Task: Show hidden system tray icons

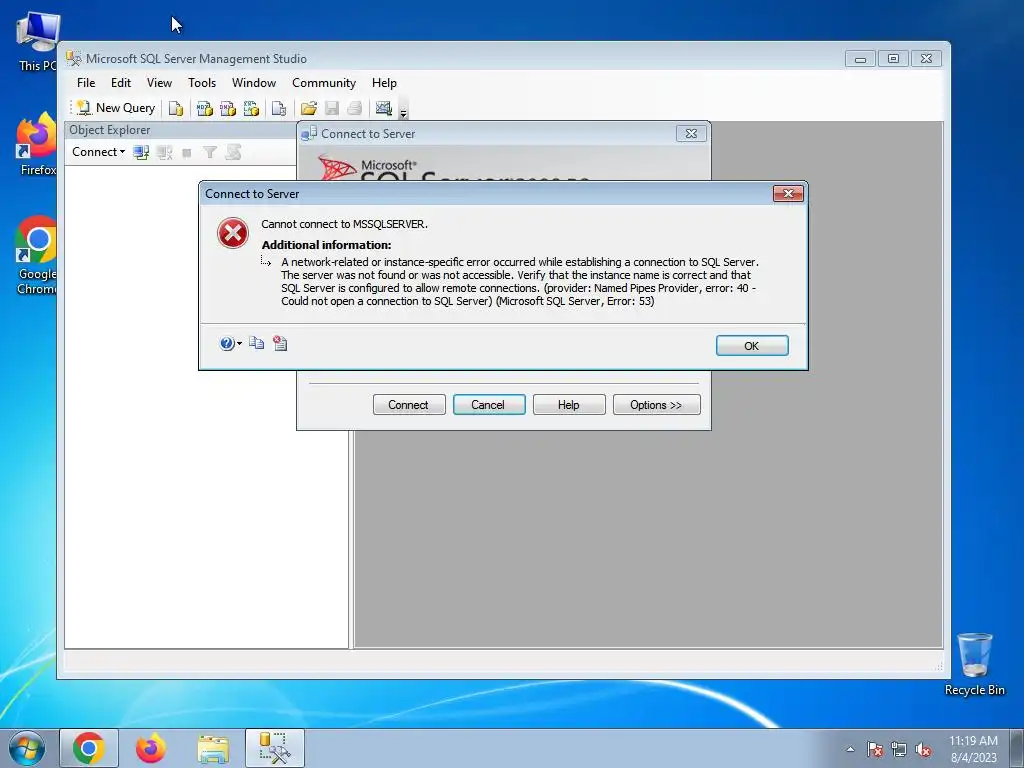Action: tap(850, 749)
